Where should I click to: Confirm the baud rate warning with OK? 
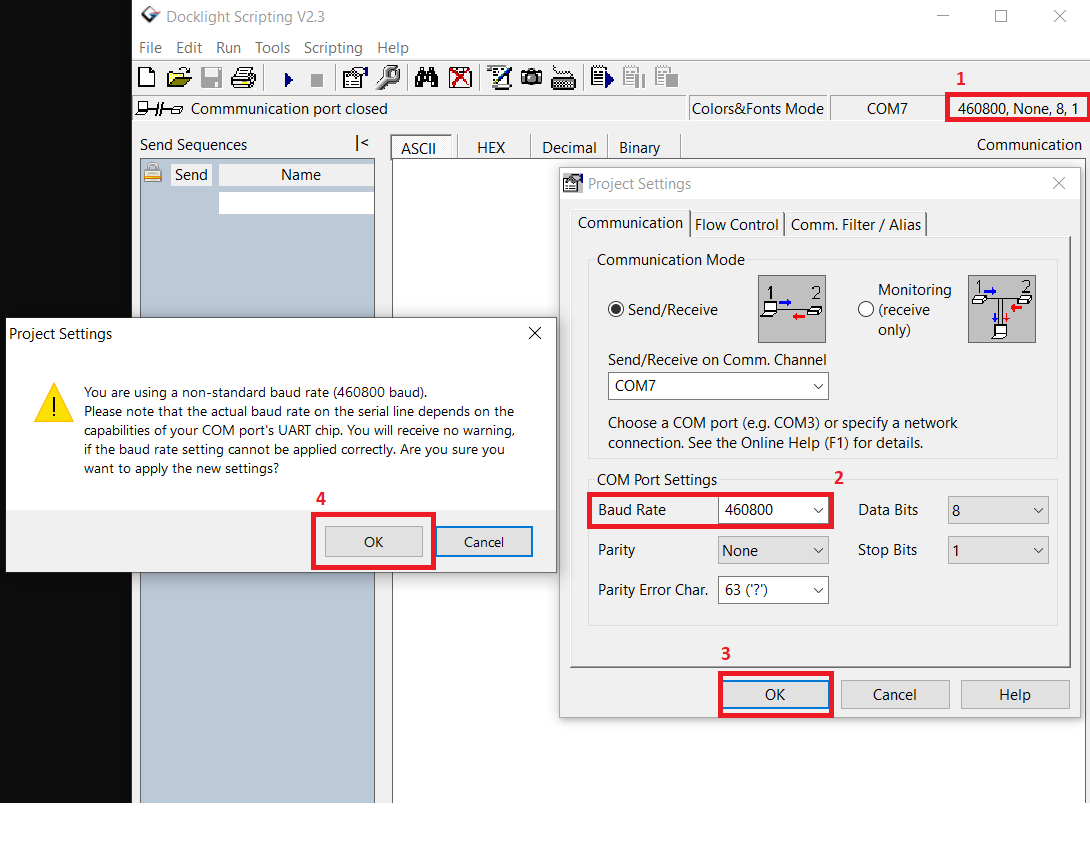373,542
